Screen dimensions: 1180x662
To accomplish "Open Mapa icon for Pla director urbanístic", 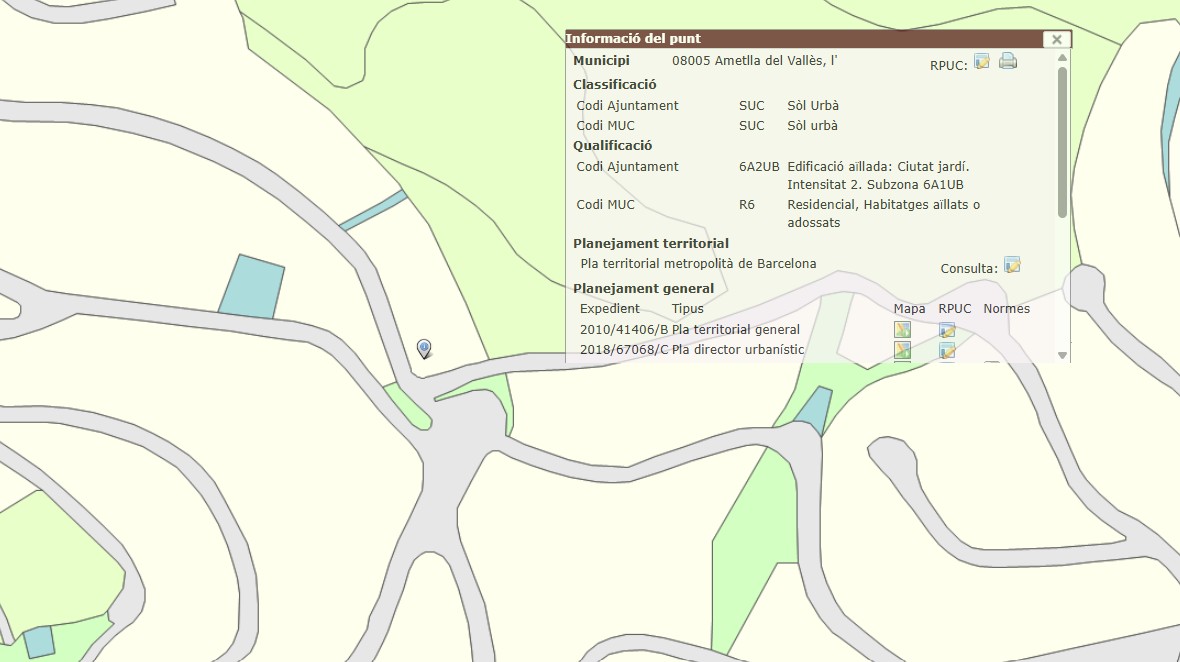I will [902, 350].
